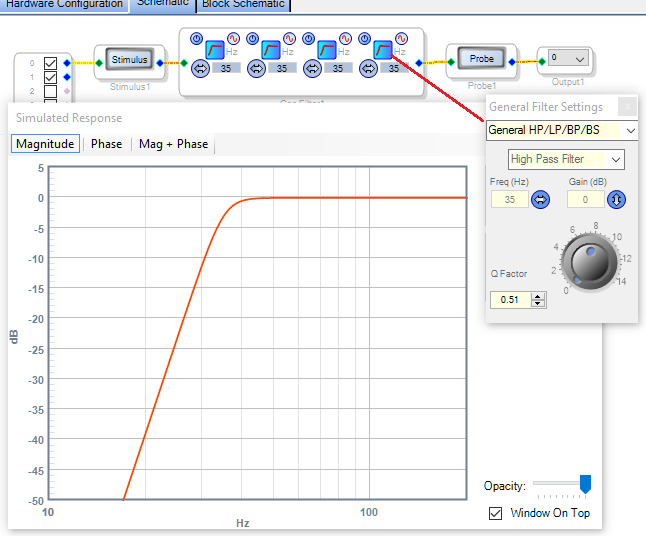Close the General Filter Settings panel
The height and width of the screenshot is (536, 646).
627,107
